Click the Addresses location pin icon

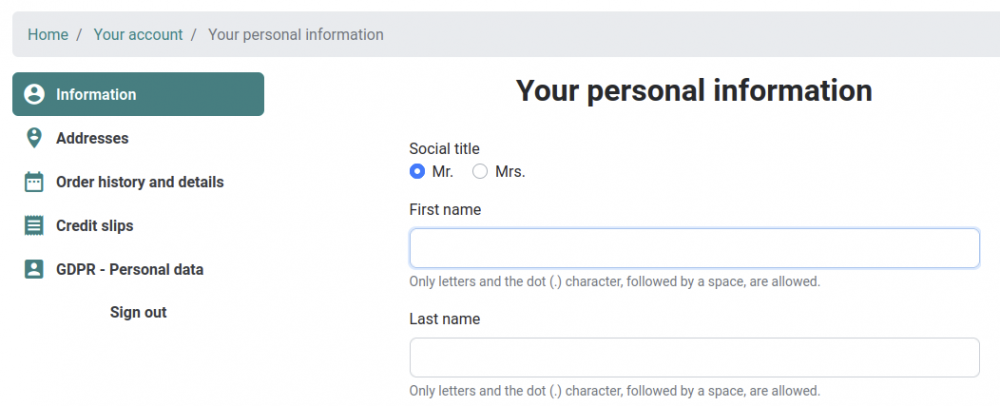[34, 138]
